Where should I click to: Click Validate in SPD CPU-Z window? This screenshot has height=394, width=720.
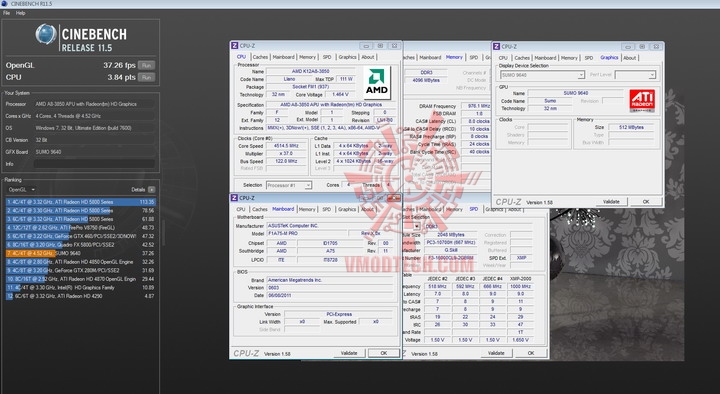[496, 353]
